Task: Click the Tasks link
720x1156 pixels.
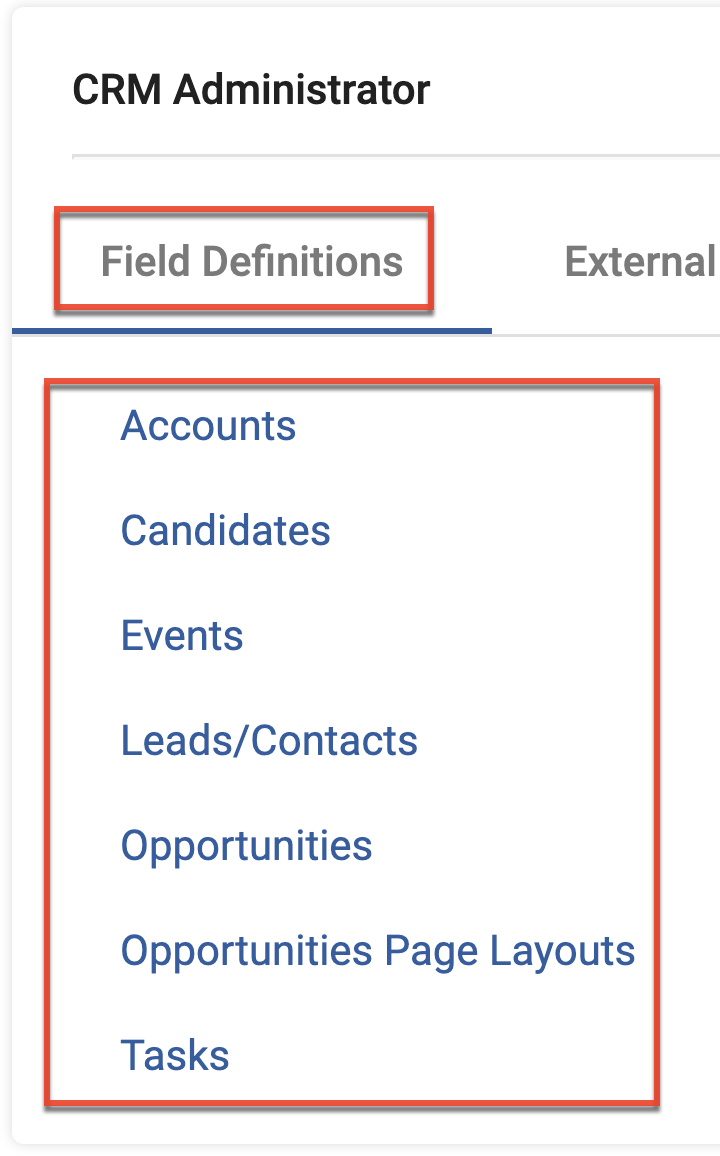Action: pos(175,1056)
